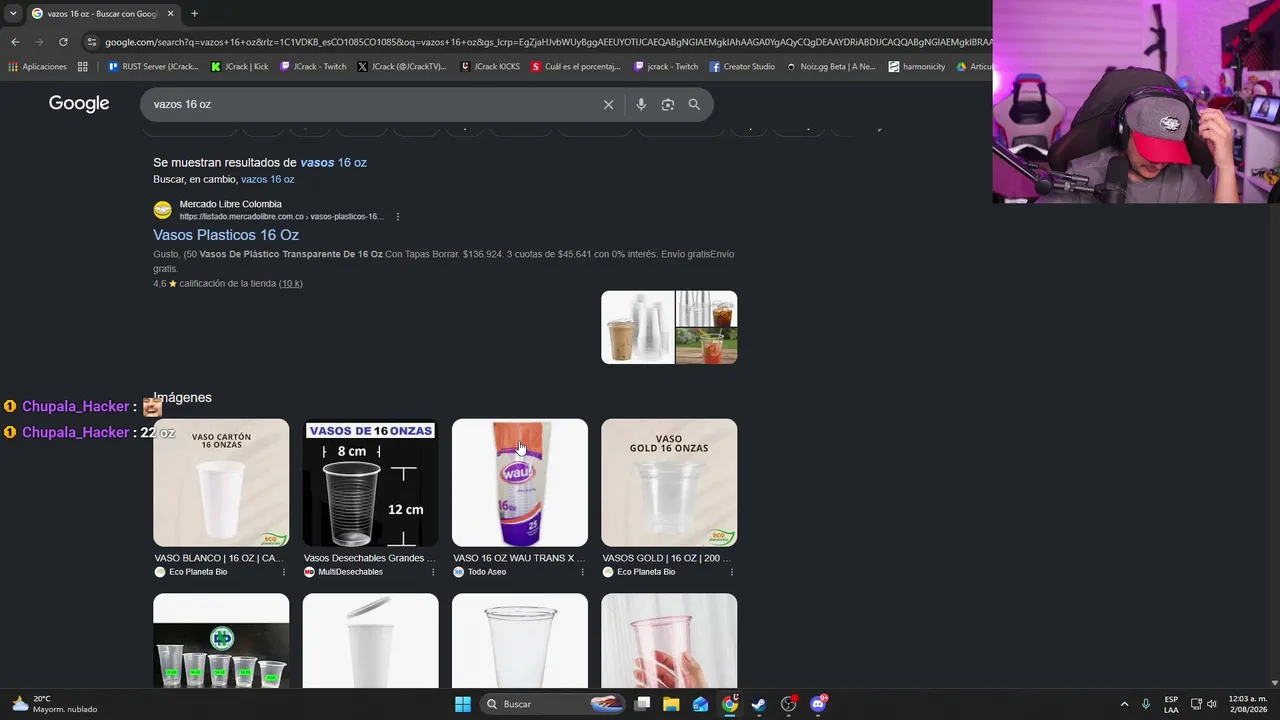Switch to Chrome on the taskbar
1280x720 pixels.
[x=730, y=704]
